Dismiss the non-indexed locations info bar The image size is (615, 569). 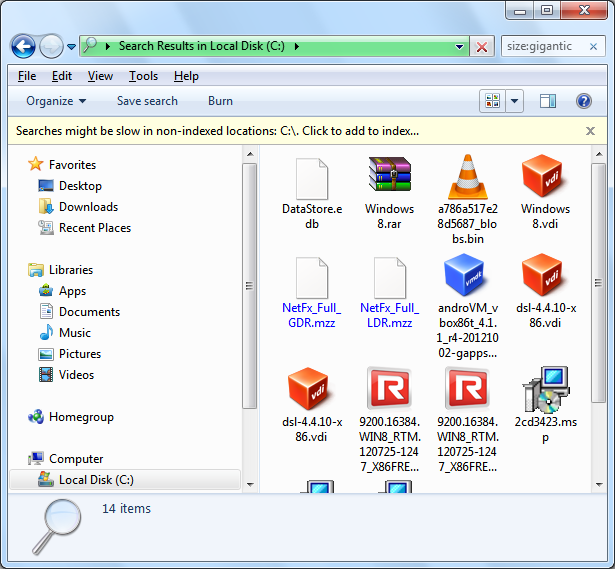591,131
